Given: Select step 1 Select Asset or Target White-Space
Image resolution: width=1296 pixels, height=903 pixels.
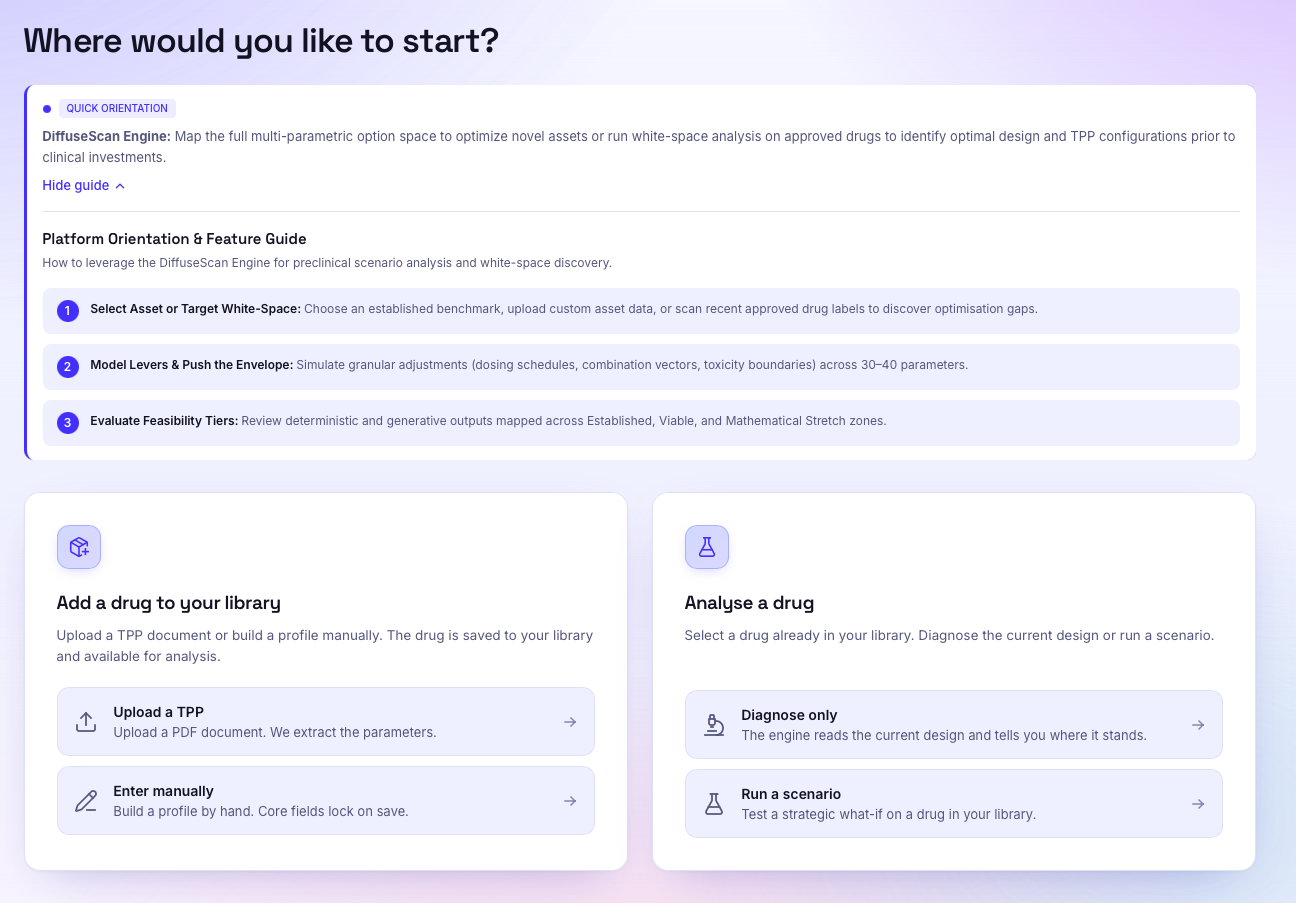Looking at the screenshot, I should pyautogui.click(x=641, y=311).
